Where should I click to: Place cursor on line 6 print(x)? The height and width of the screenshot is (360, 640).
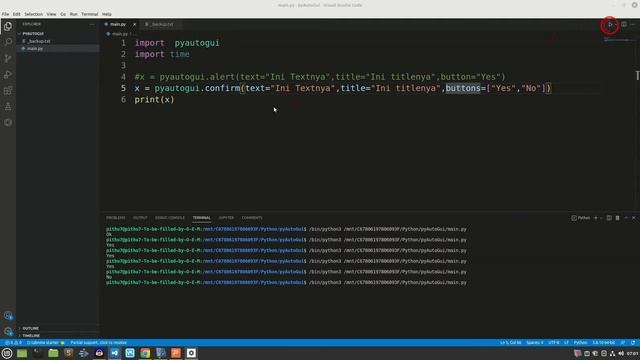coord(154,100)
